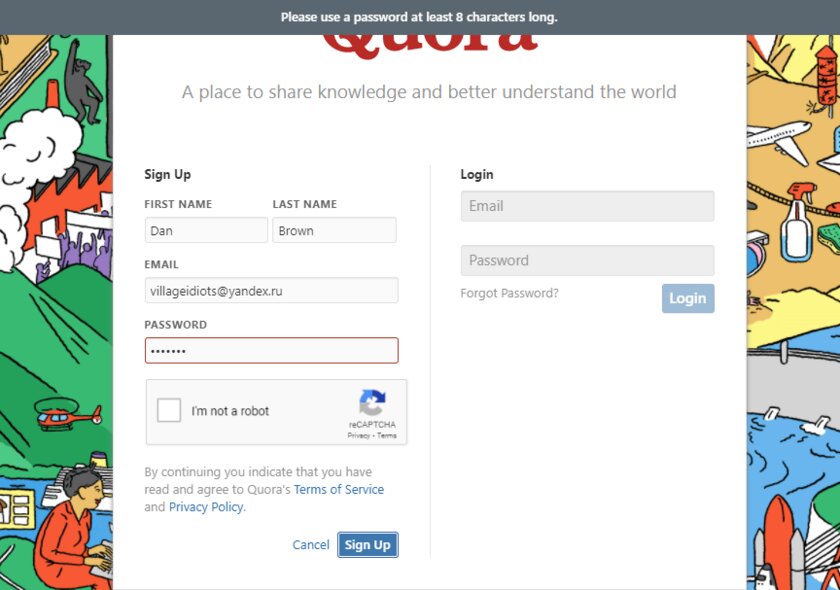This screenshot has height=590, width=840.
Task: Open the Forgot Password link
Action: click(509, 293)
